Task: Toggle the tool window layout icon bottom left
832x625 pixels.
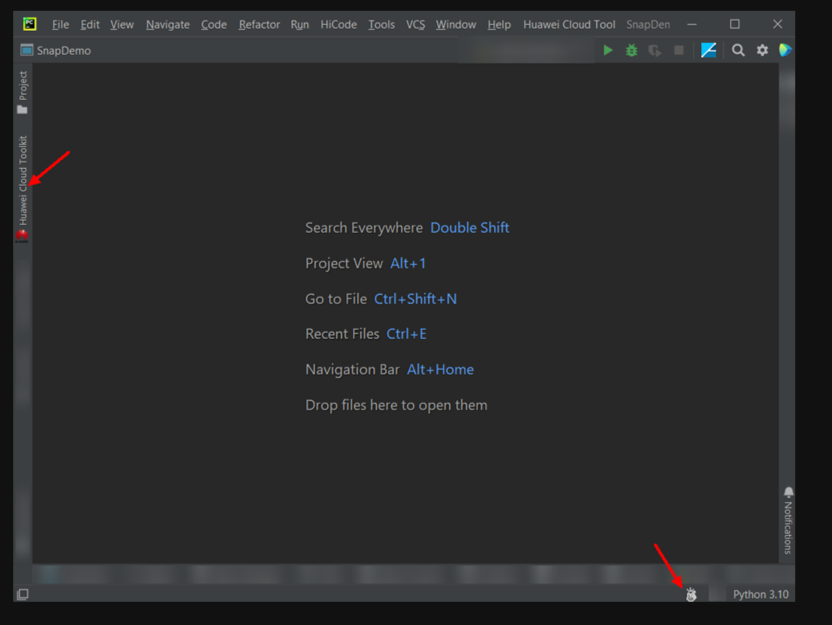Action: 22,594
